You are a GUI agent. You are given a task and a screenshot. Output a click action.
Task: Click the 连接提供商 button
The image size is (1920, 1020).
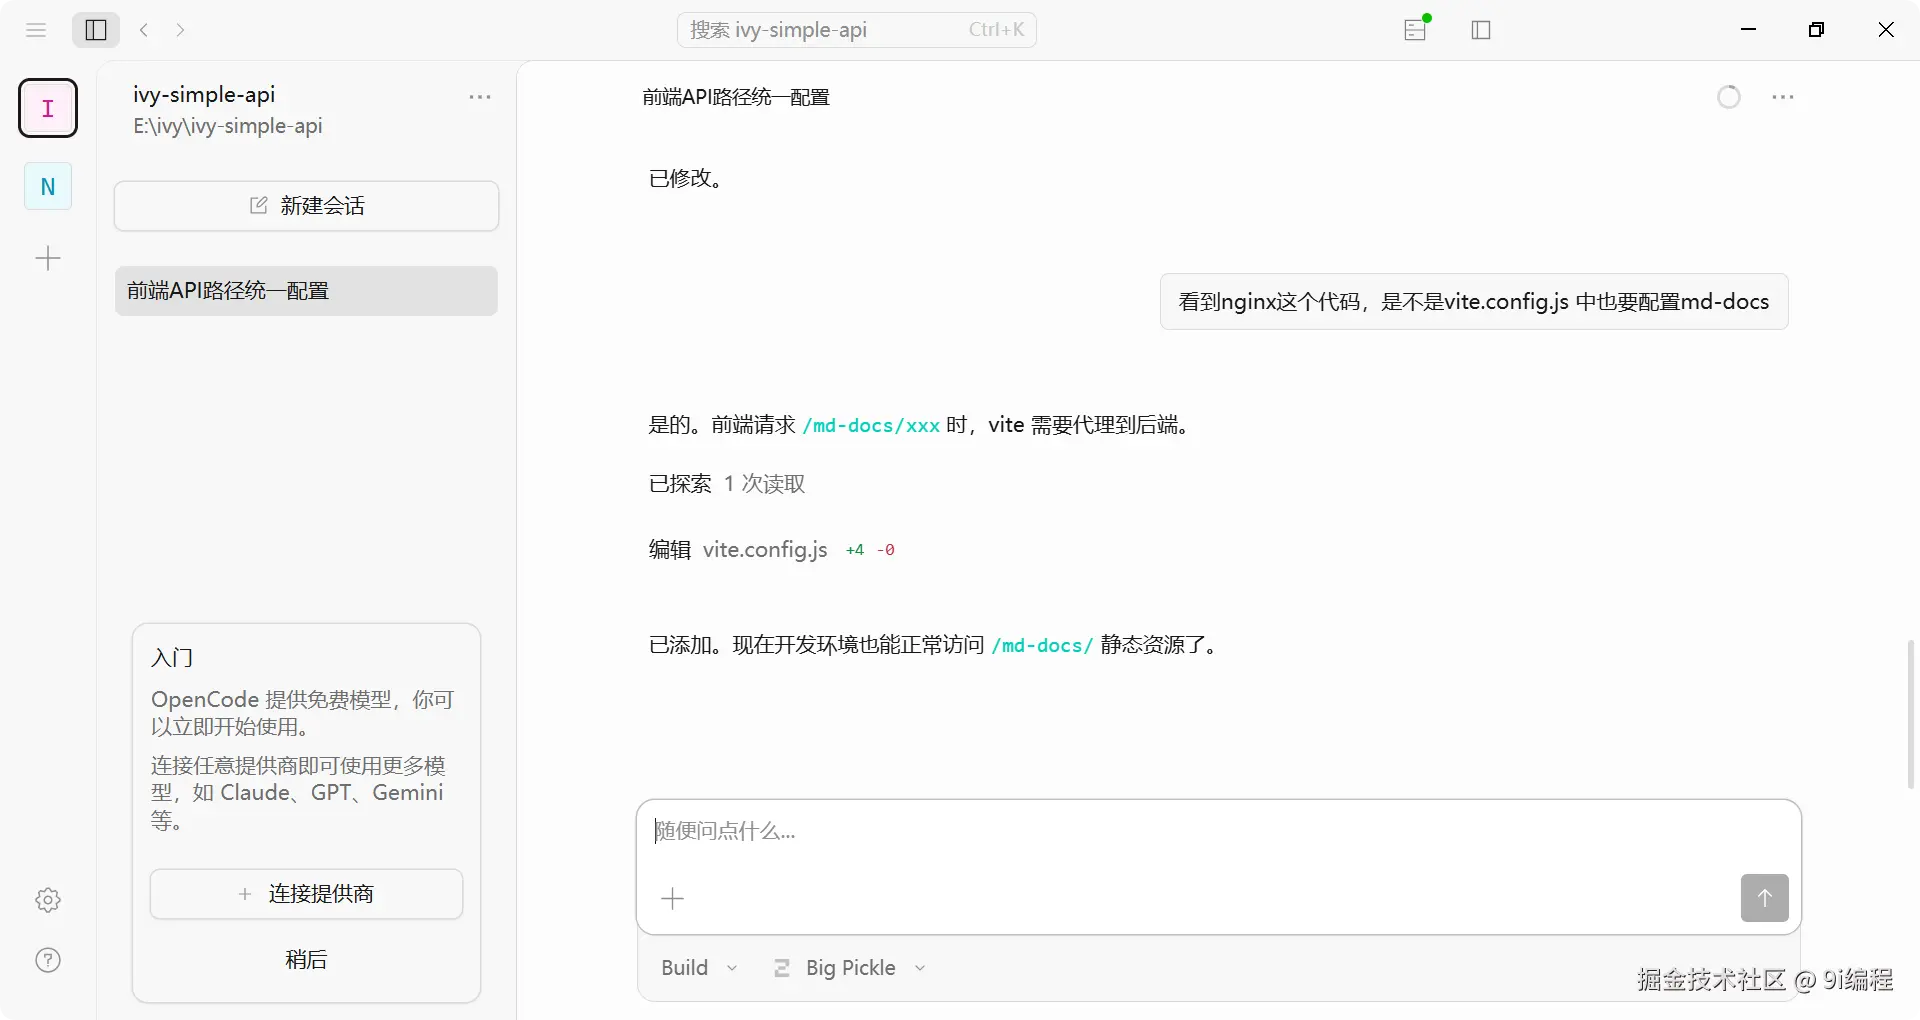pos(306,894)
